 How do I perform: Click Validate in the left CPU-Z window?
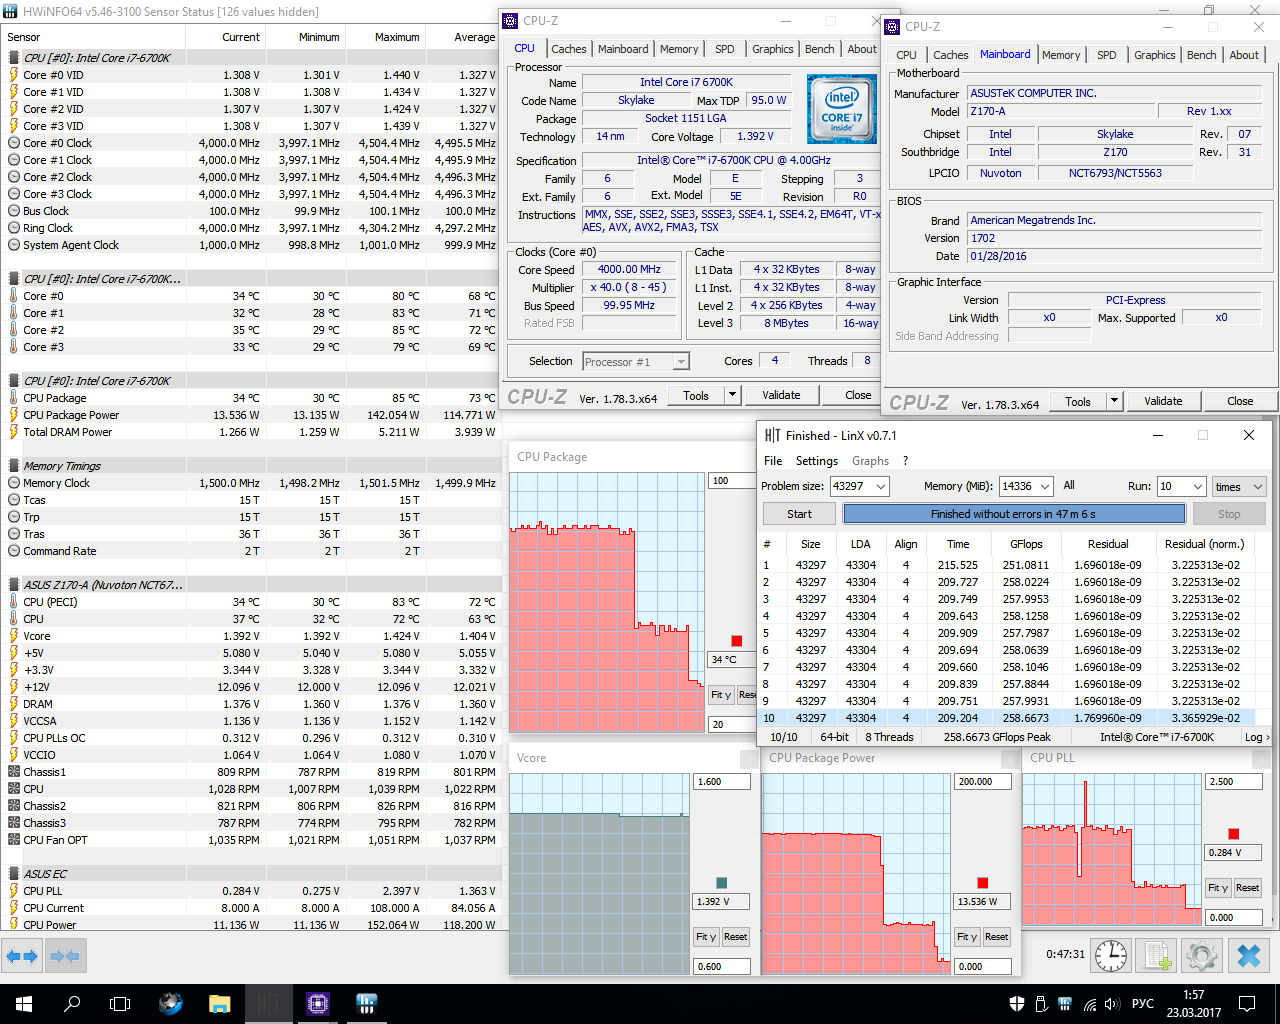781,395
